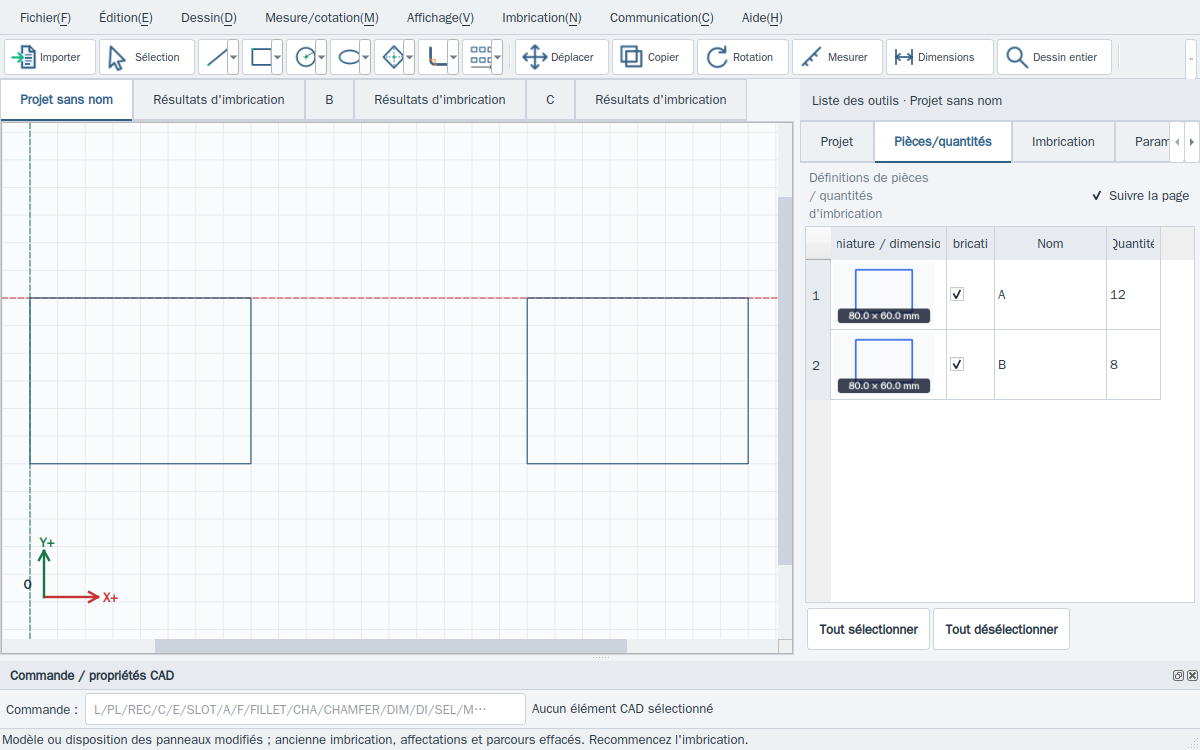Viewport: 1200px width, 750px height.
Task: Open the Imbrication panel tab
Action: click(x=1063, y=142)
